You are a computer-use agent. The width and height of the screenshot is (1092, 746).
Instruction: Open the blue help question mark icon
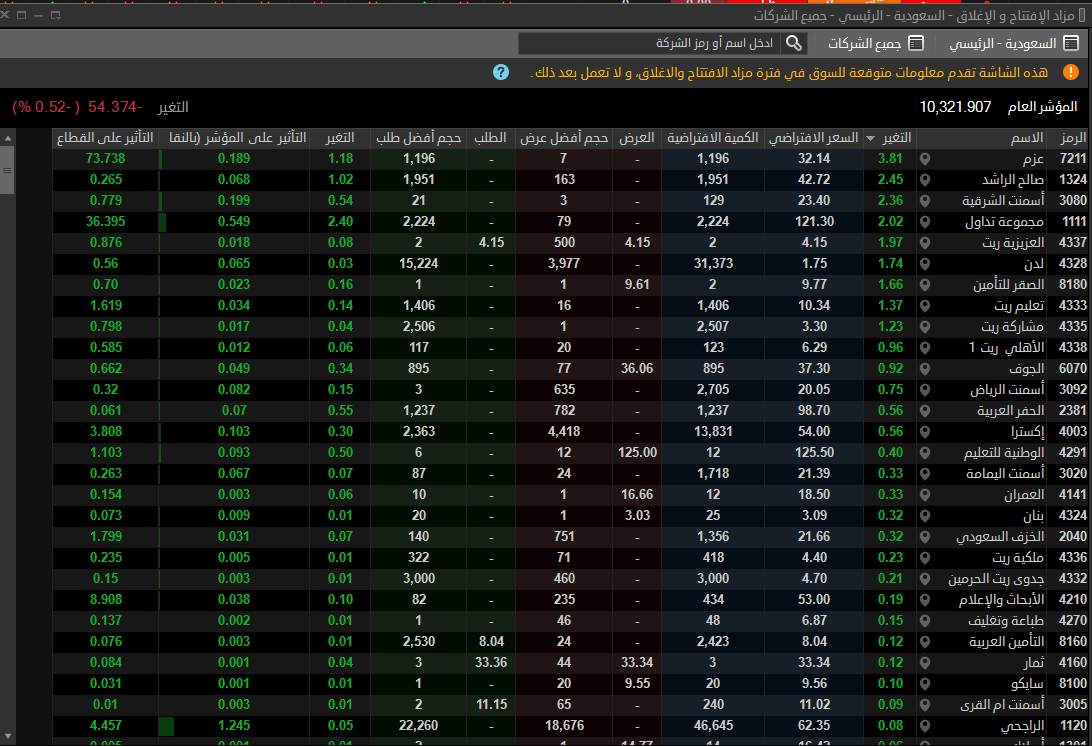click(501, 72)
